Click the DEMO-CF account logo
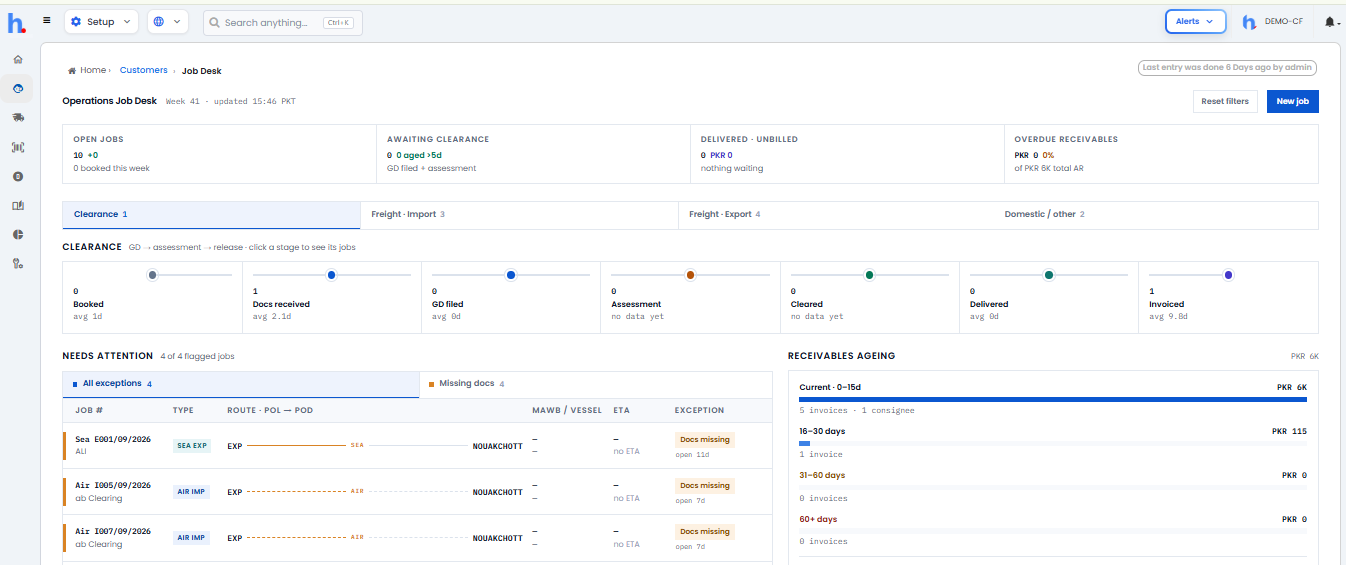1346x565 pixels. 1249,22
